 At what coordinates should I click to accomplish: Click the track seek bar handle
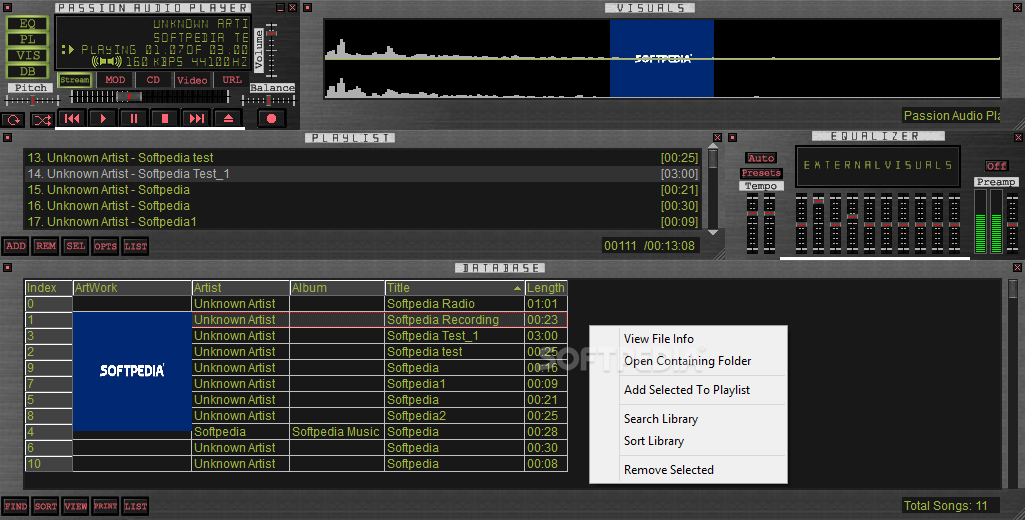click(x=129, y=96)
